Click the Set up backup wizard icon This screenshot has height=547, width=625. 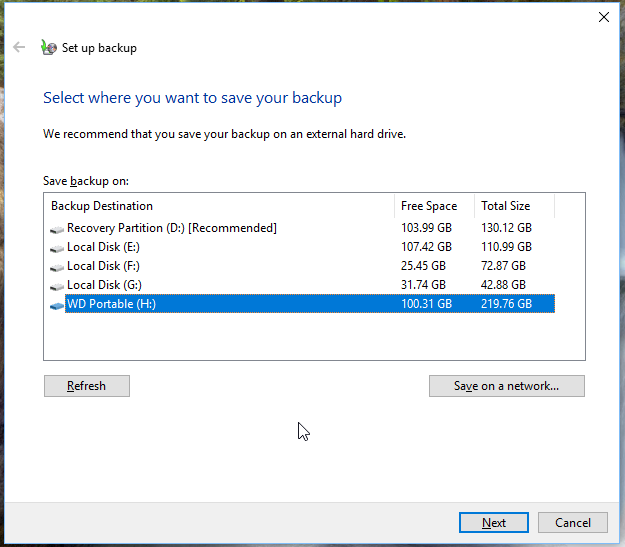click(49, 47)
